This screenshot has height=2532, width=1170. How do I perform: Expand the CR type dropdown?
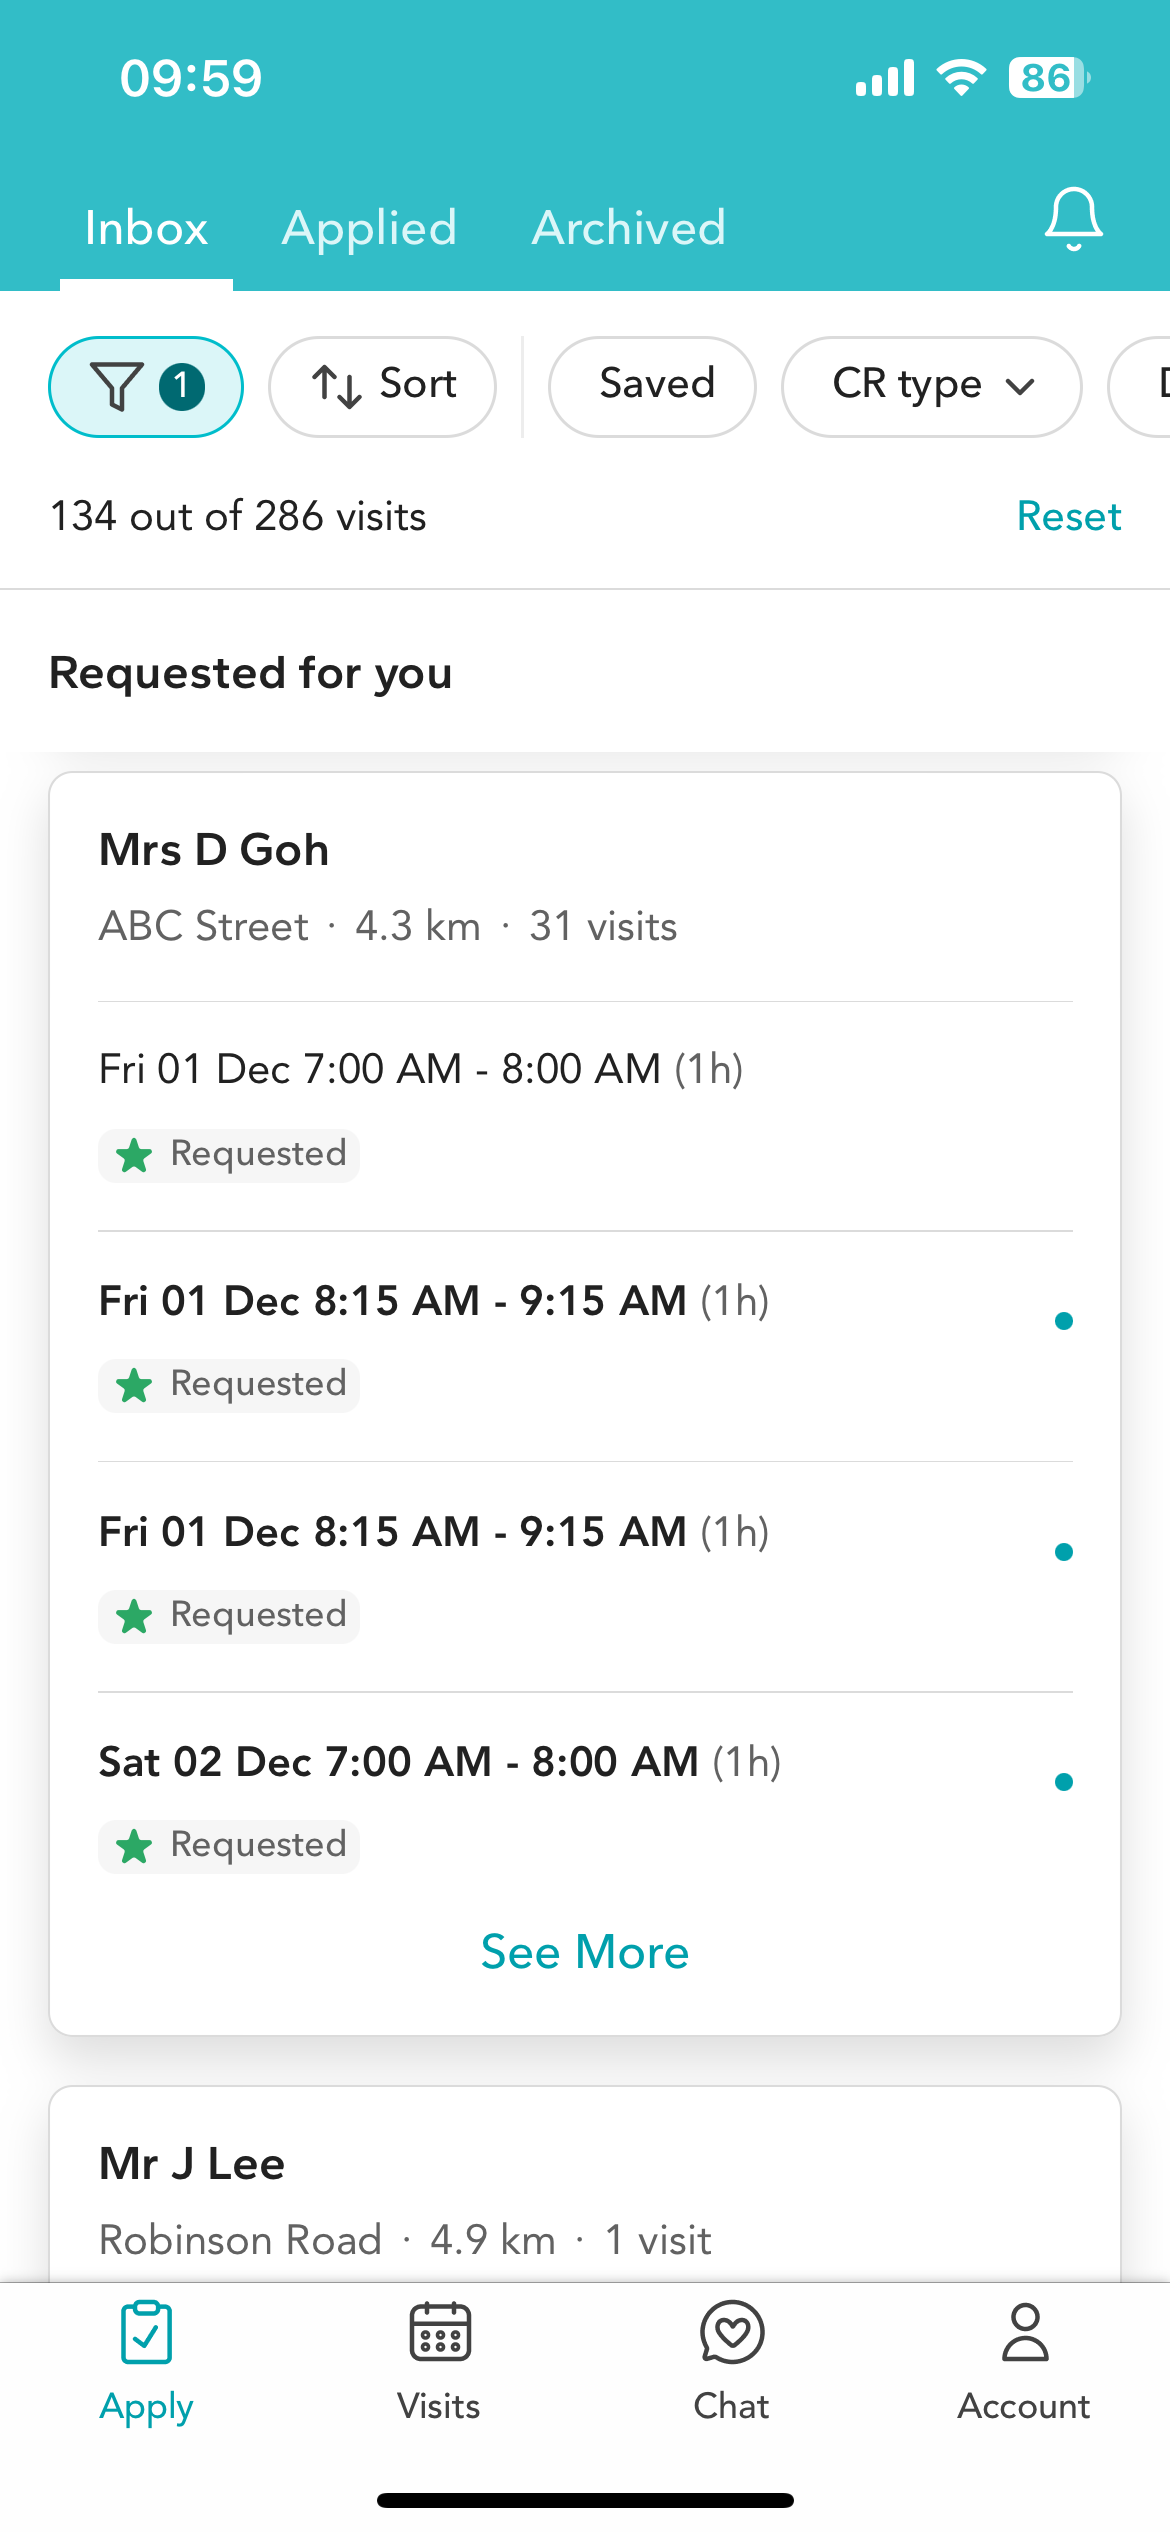coord(931,387)
